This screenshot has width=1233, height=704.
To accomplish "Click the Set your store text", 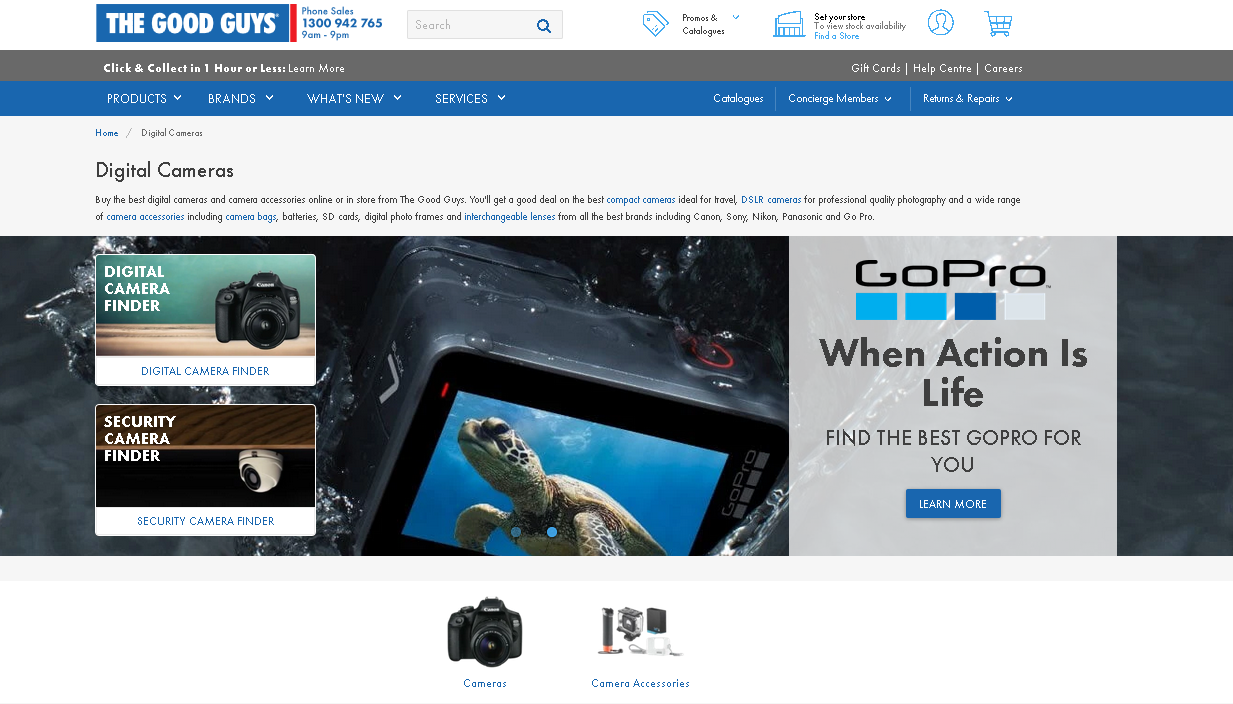I will (840, 17).
